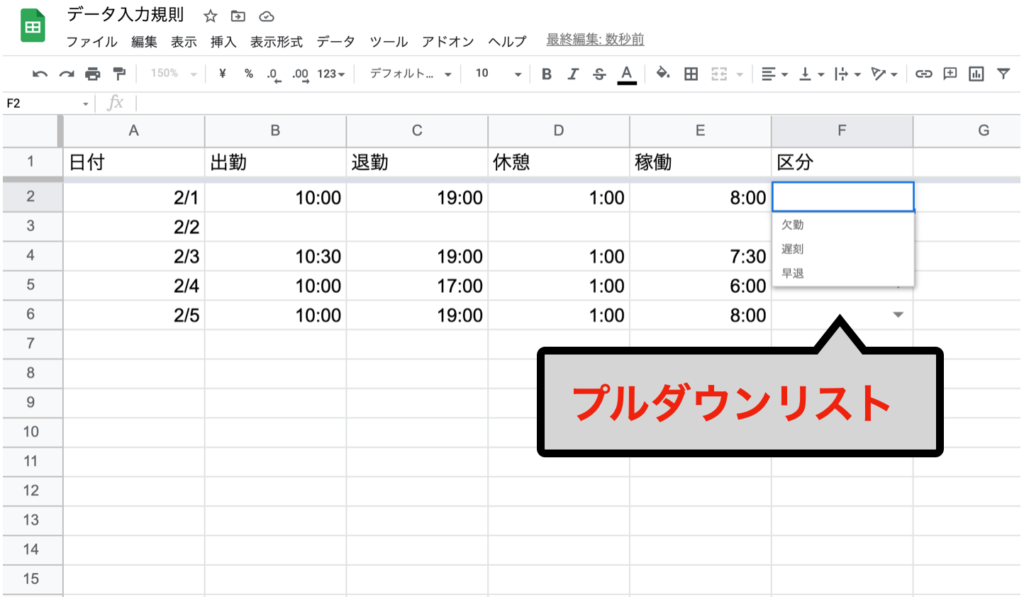Click the cell showing 17:00

coord(417,285)
